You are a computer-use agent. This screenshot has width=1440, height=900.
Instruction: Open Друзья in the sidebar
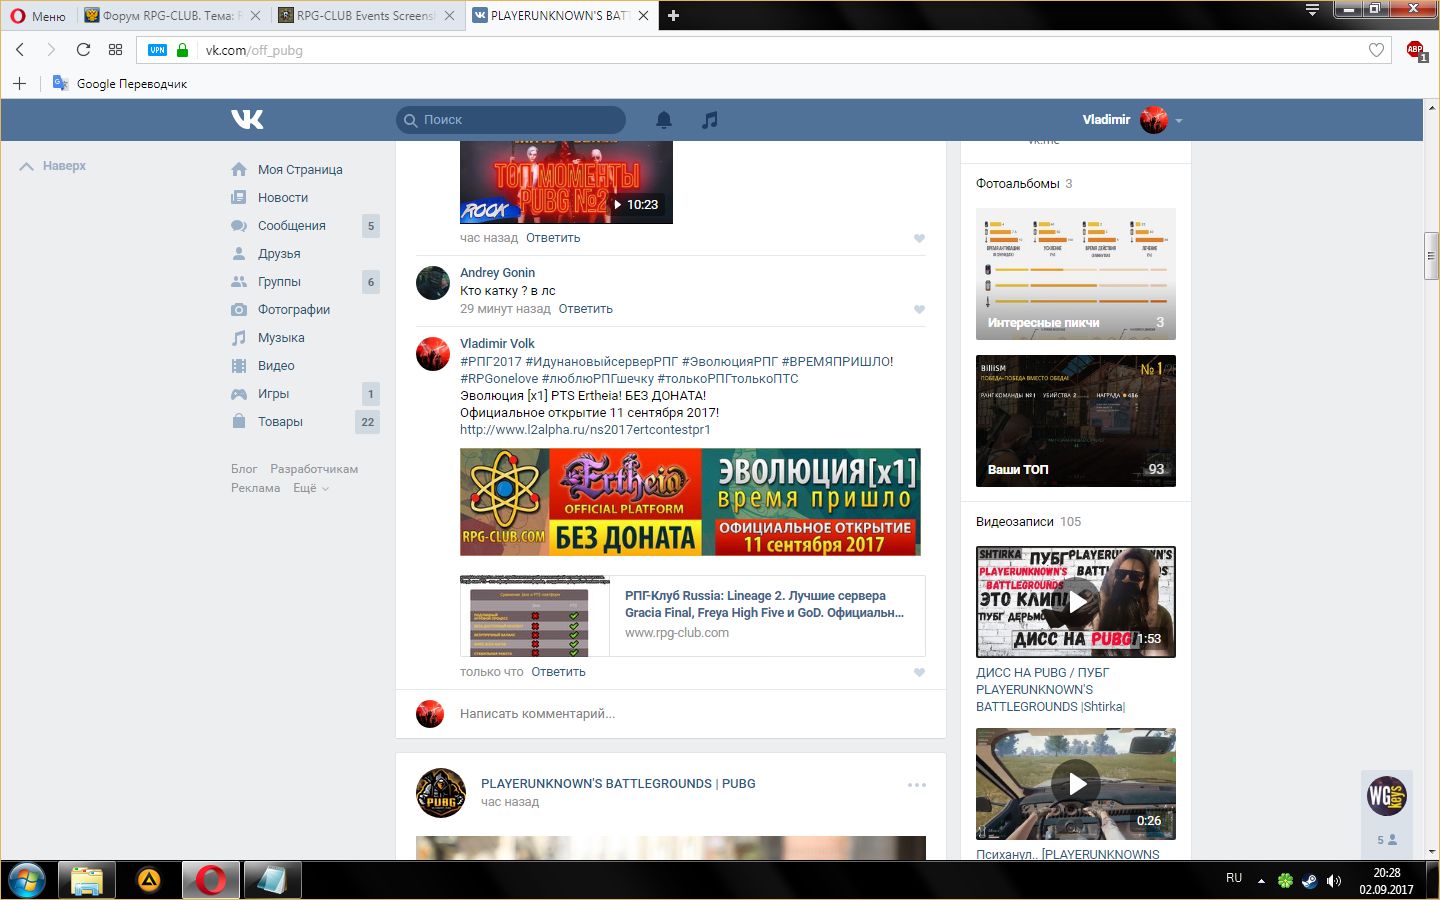click(x=279, y=253)
